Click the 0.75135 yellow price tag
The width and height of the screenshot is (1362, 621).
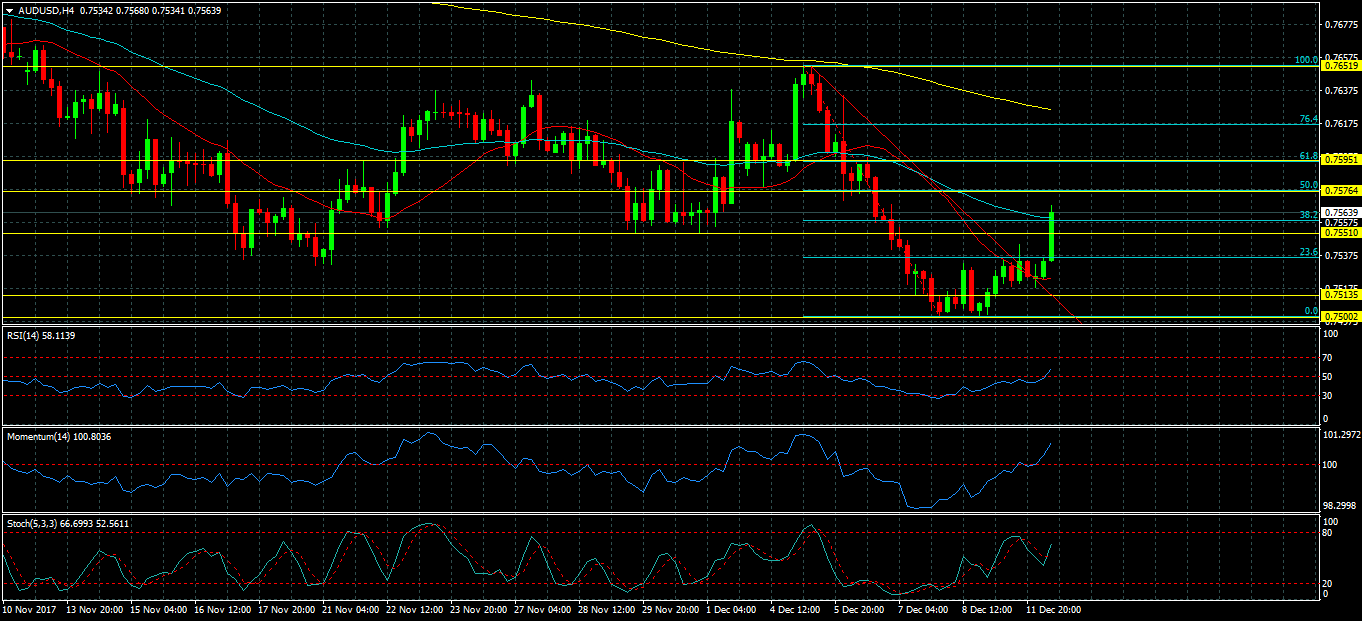pos(1340,295)
